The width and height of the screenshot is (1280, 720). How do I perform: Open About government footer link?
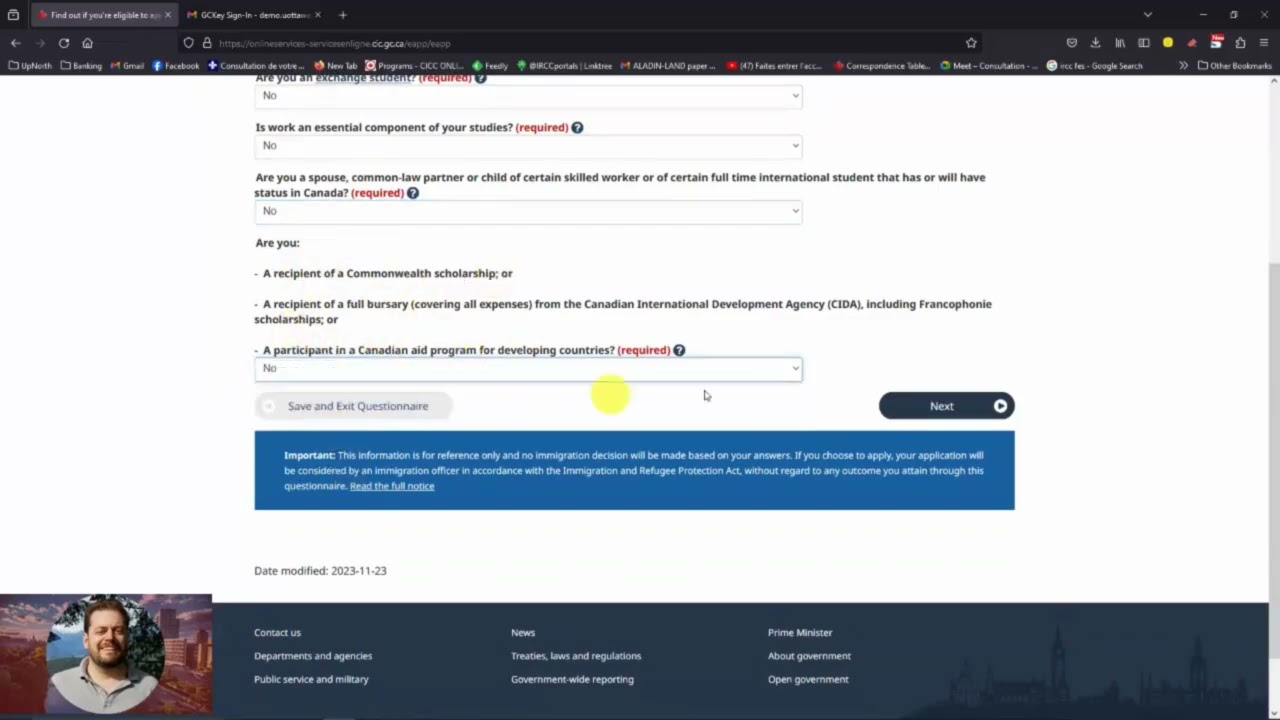pos(809,656)
